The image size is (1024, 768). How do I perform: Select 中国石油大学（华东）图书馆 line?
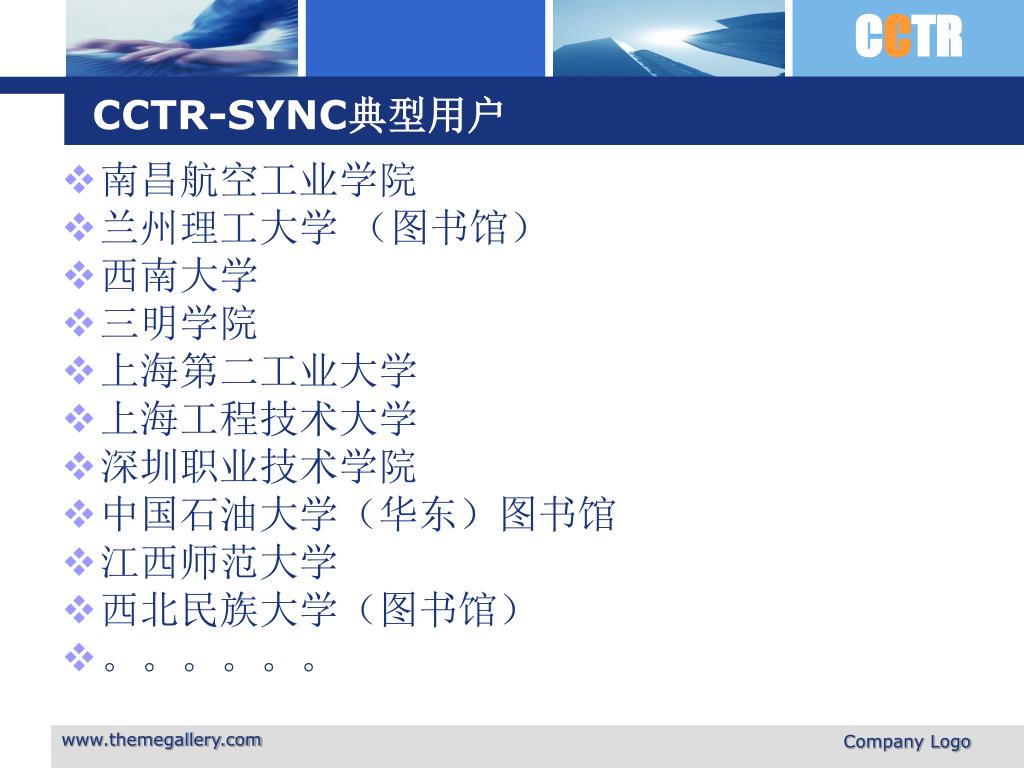[x=359, y=514]
